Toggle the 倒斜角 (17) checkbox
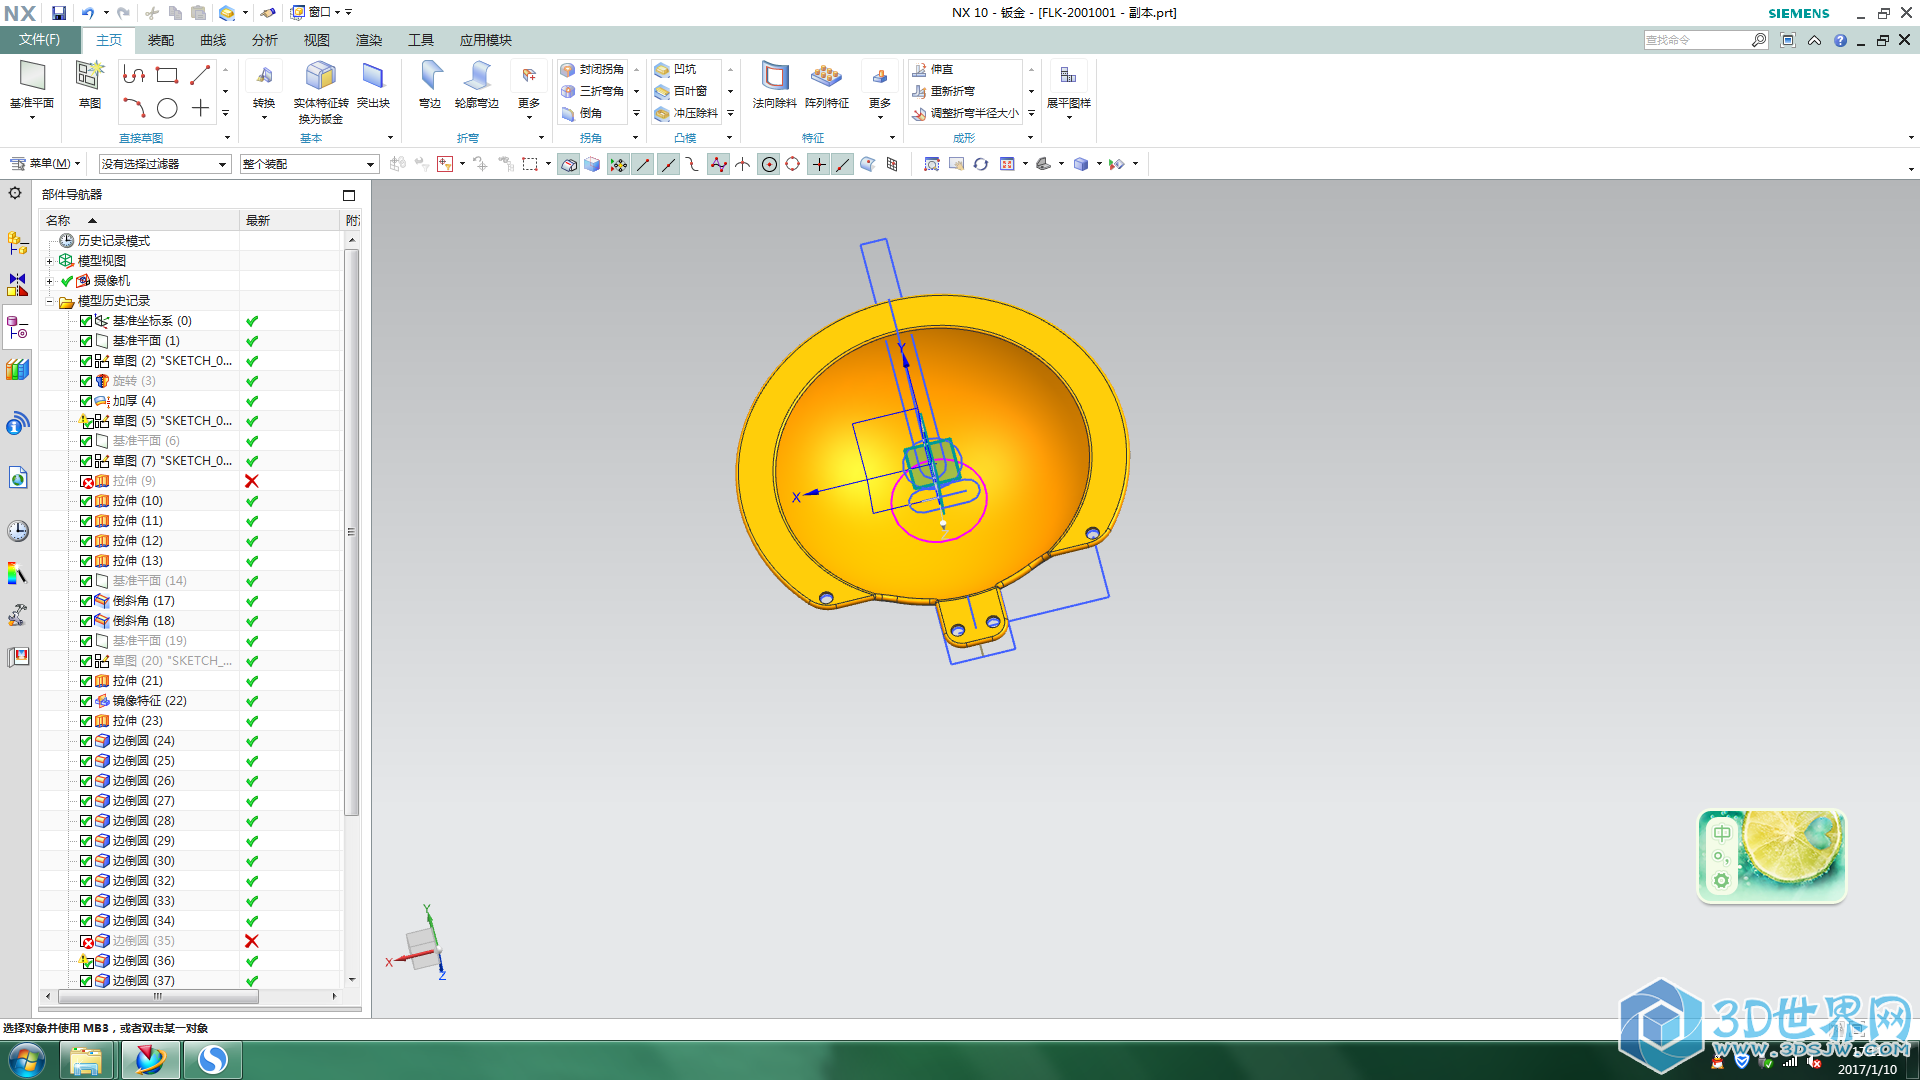Screen dimensions: 1920x1080 (x=86, y=601)
